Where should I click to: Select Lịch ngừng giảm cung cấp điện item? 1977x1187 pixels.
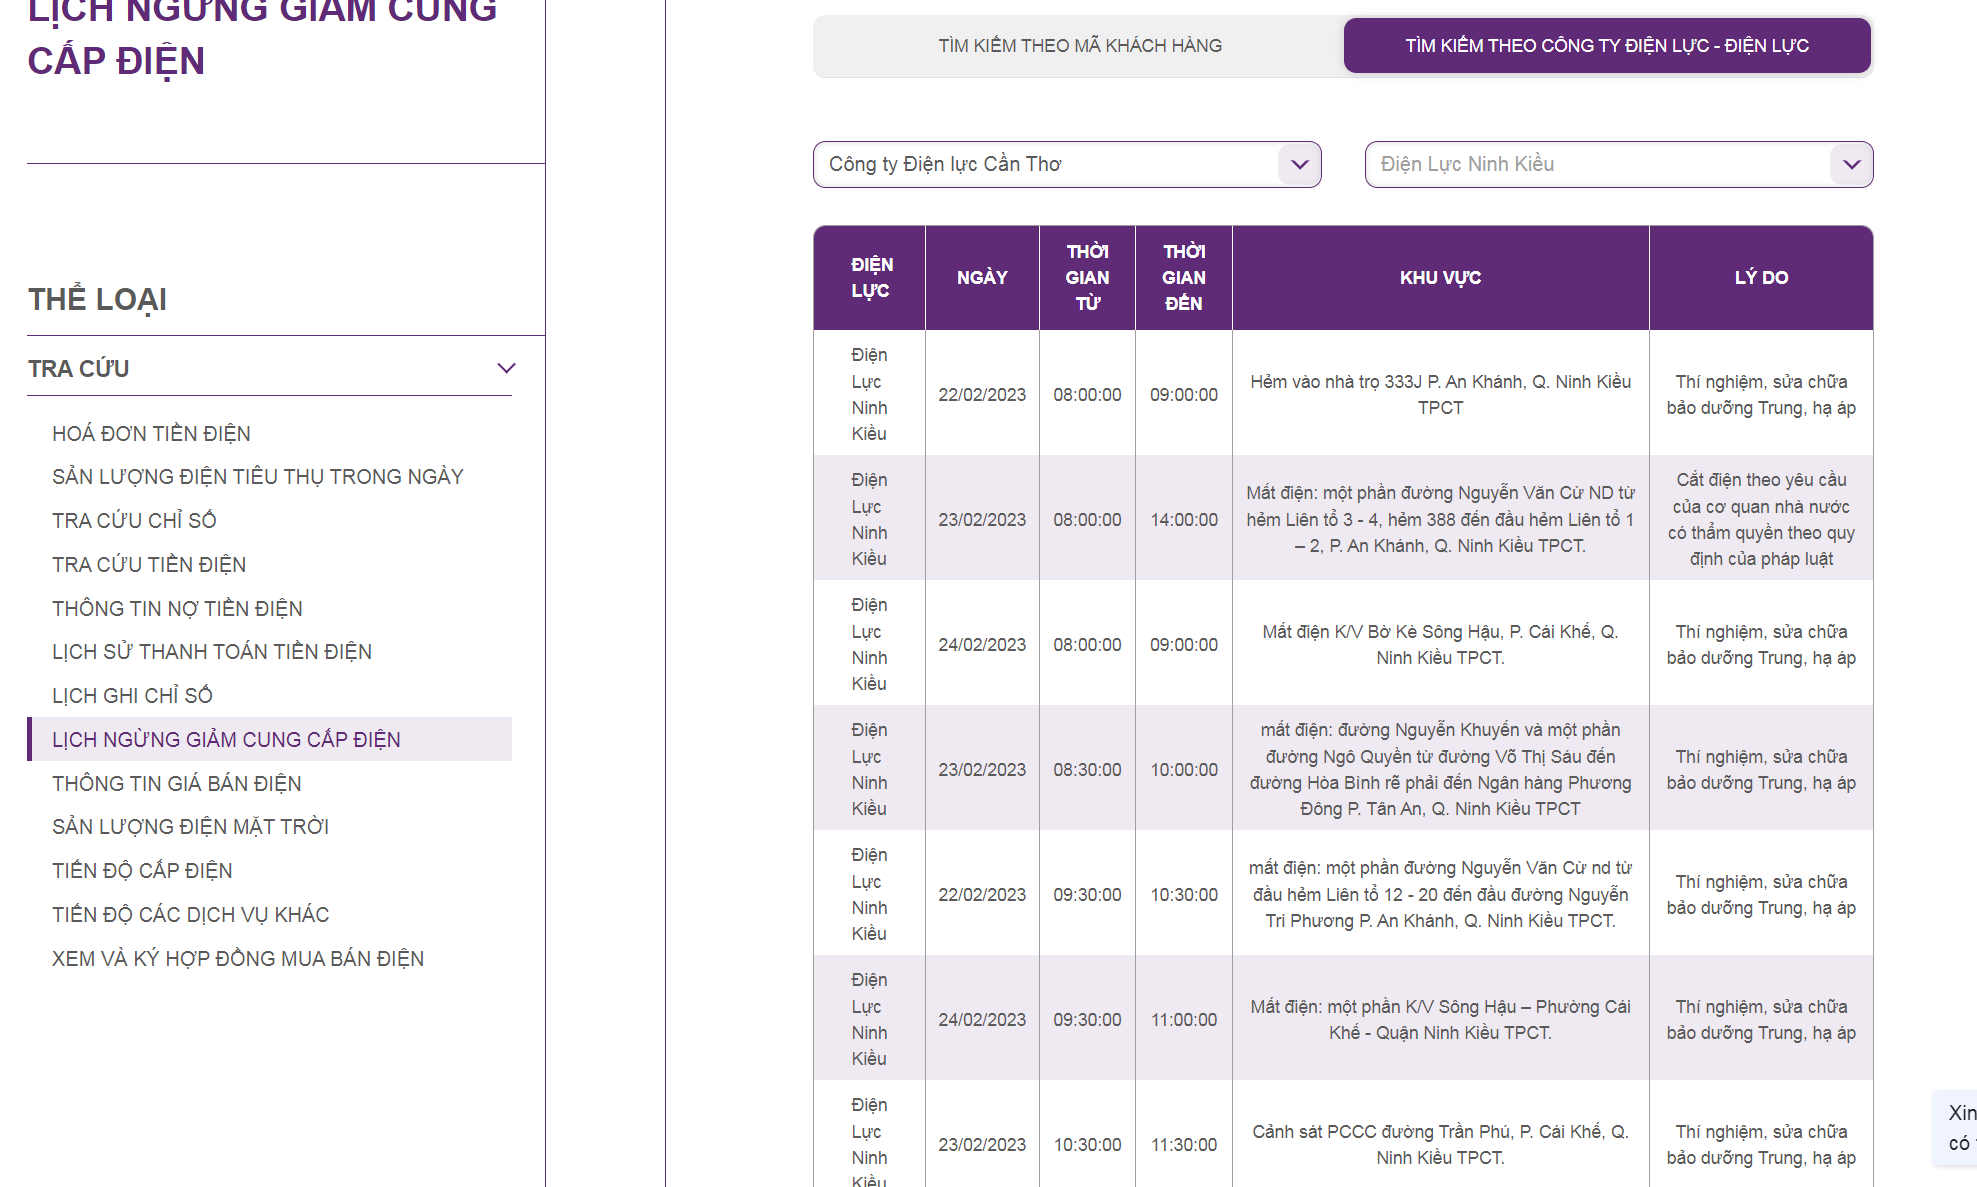270,739
